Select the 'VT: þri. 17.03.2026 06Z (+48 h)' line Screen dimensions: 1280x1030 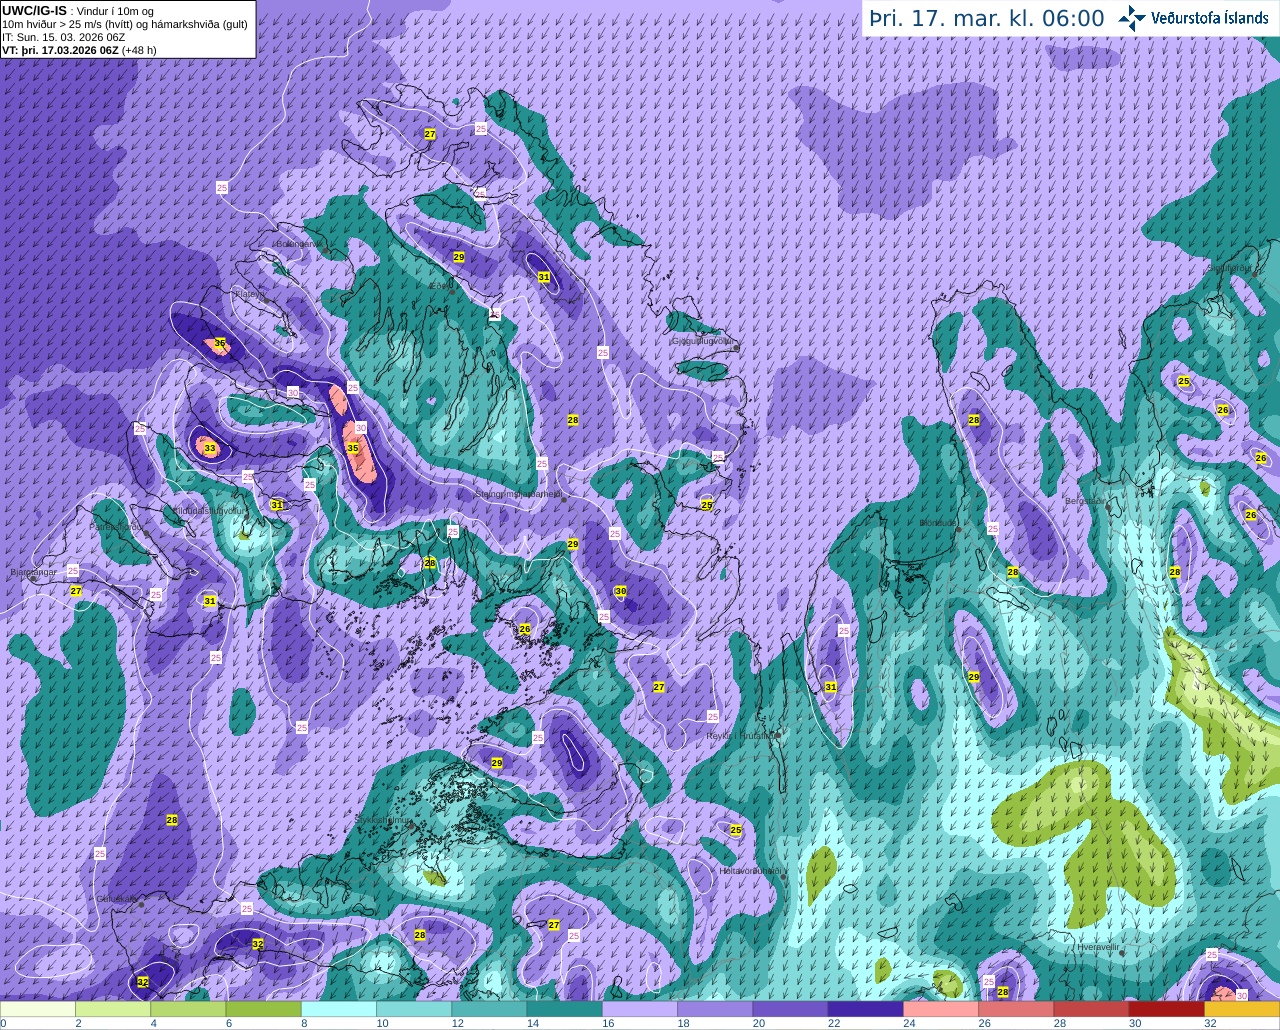(x=79, y=50)
